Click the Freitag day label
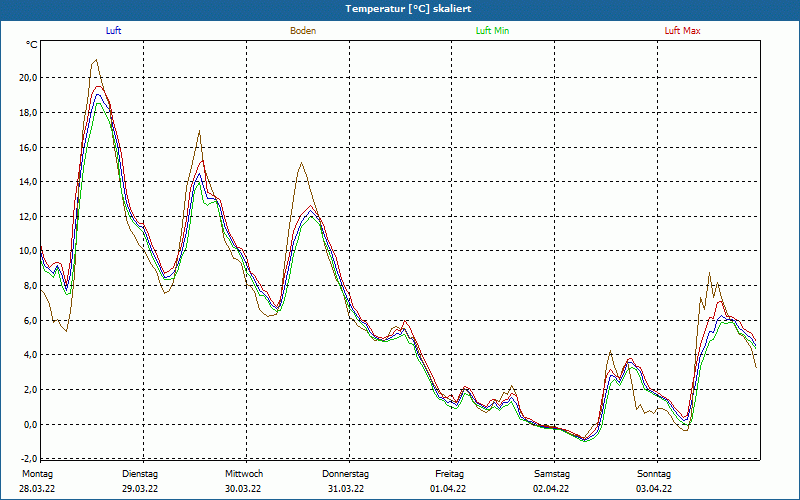Image resolution: width=800 pixels, height=500 pixels. [449, 474]
